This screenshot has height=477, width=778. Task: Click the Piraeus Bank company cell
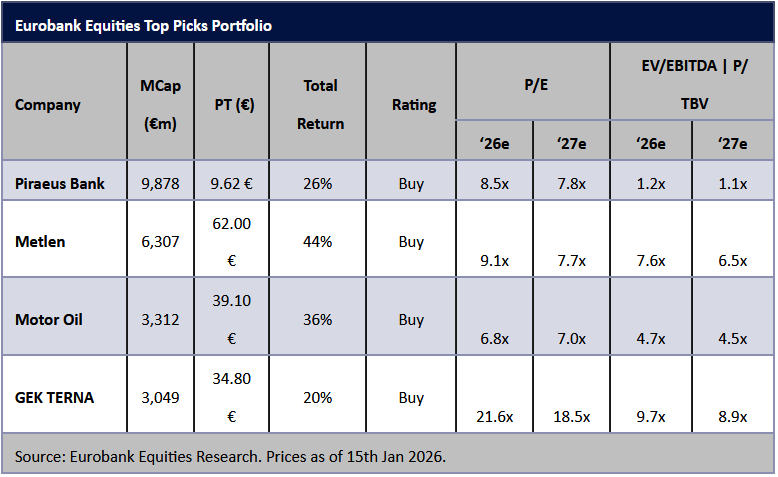click(x=60, y=184)
